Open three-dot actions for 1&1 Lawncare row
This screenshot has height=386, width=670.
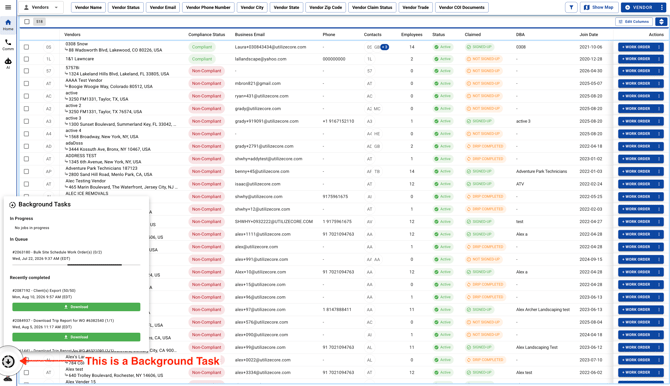click(659, 59)
